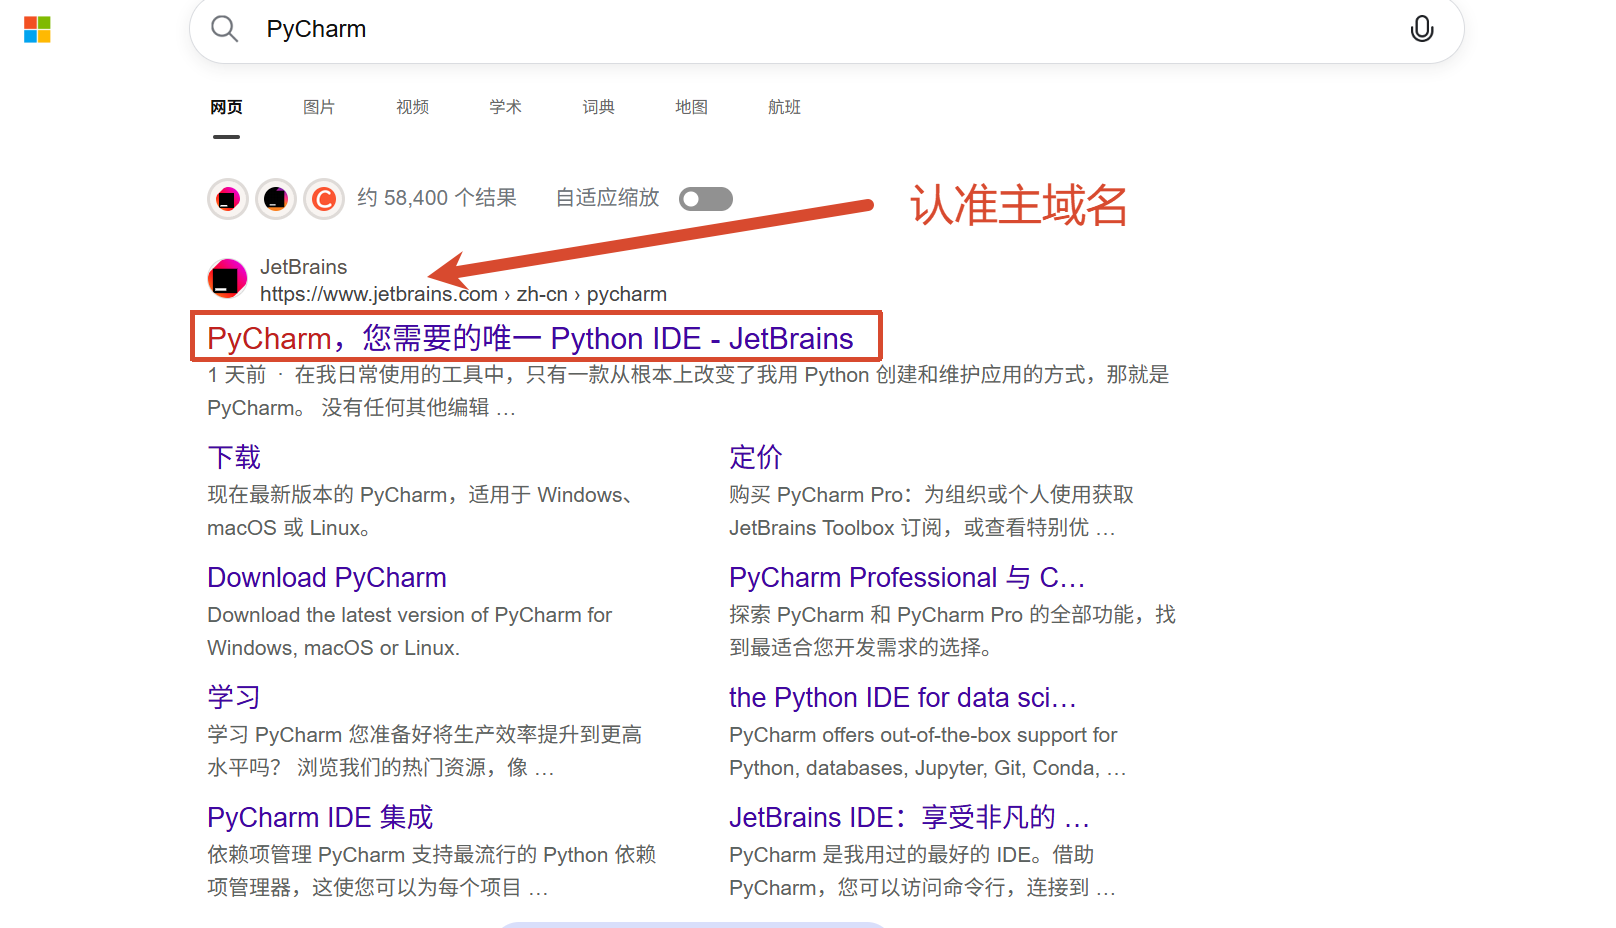1616x928 pixels.
Task: Select the 航班 tab
Action: pos(784,107)
